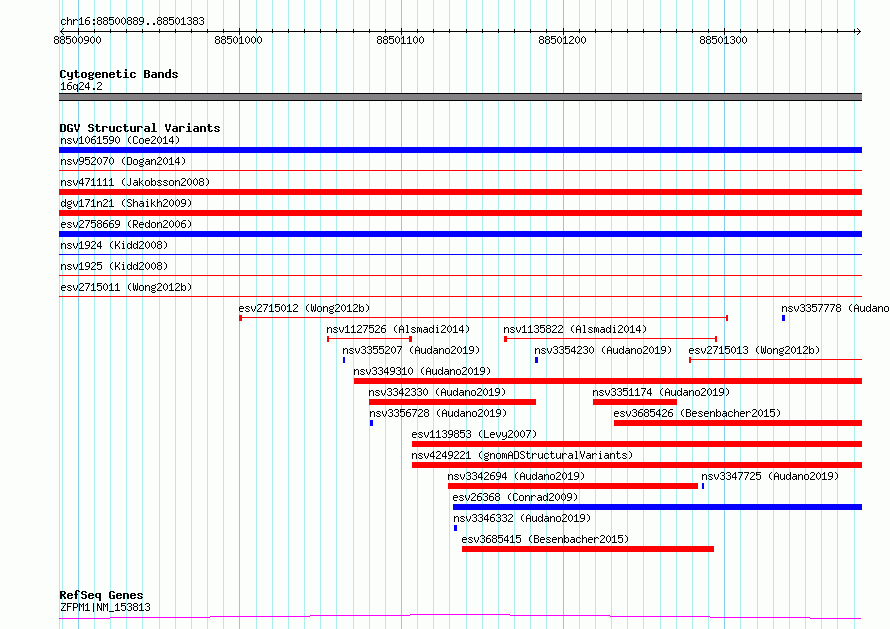This screenshot has height=629, width=890.
Task: Select the red esv3685415 variant bar
Action: pos(587,549)
